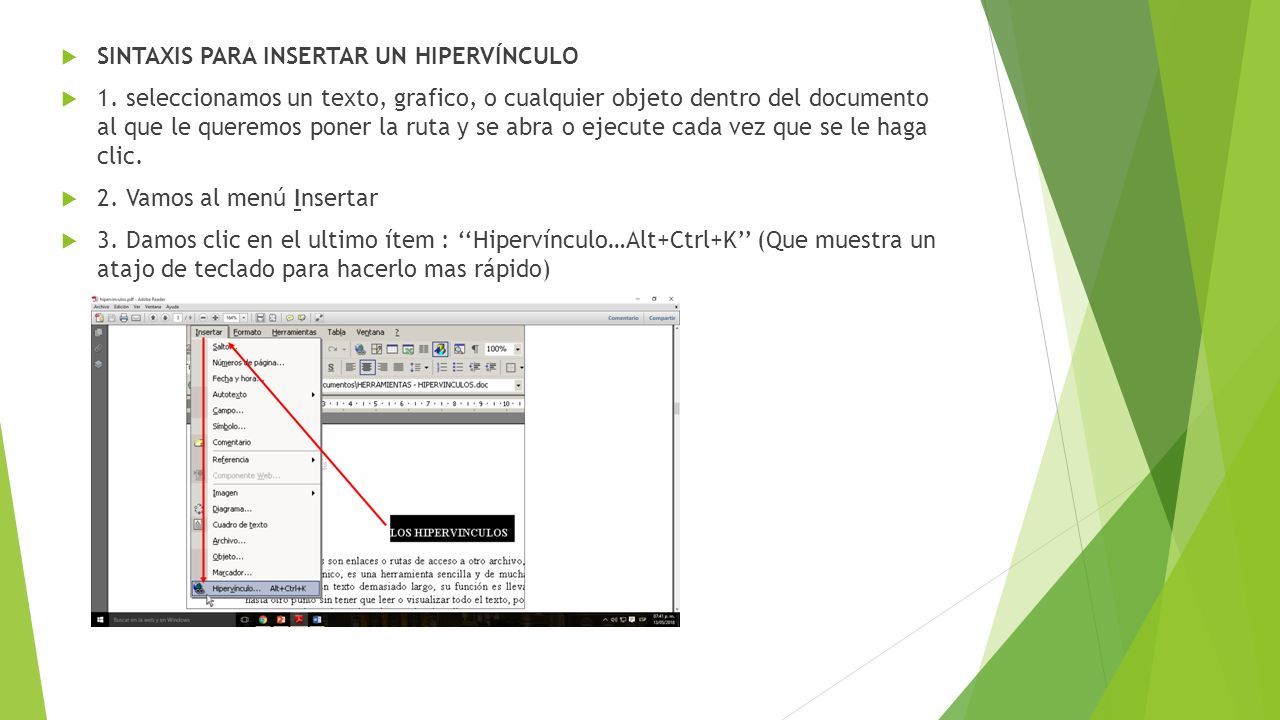Click the Print icon in Adobe Reader
This screenshot has width=1280, height=720.
pos(124,318)
